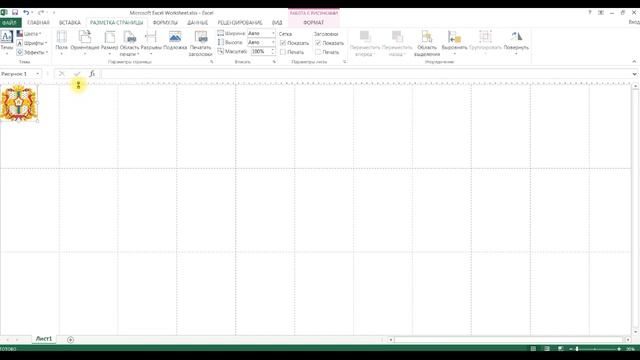Open the Шрифты theme fonts dropdown
The width and height of the screenshot is (640, 360).
point(32,43)
